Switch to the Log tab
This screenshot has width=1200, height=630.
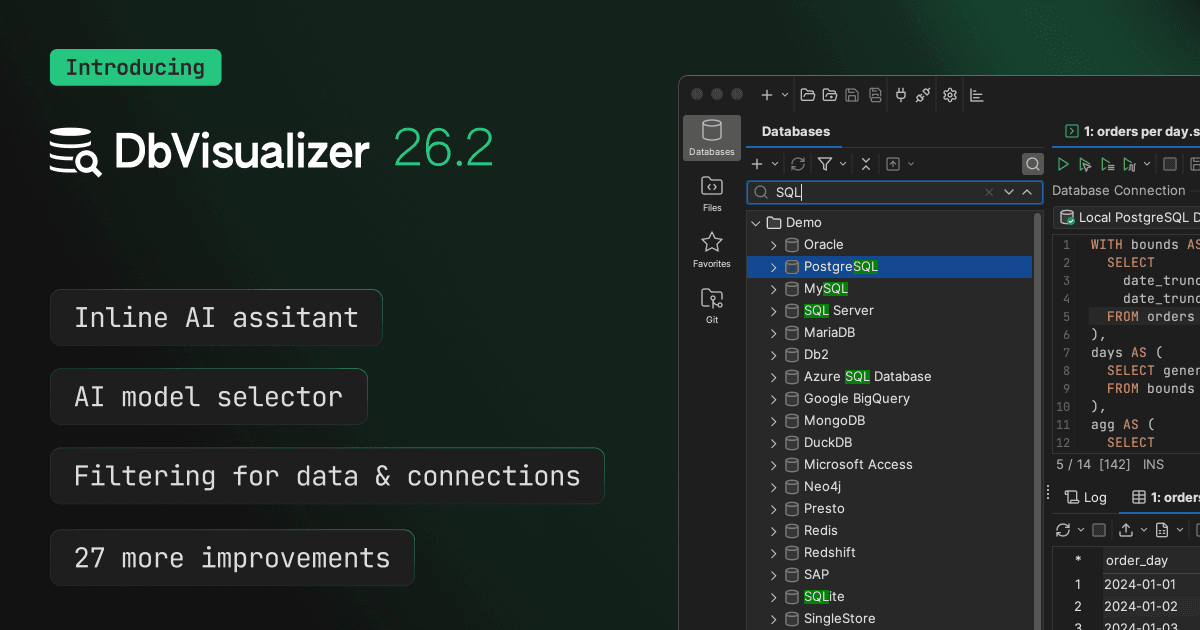pyautogui.click(x=1085, y=497)
